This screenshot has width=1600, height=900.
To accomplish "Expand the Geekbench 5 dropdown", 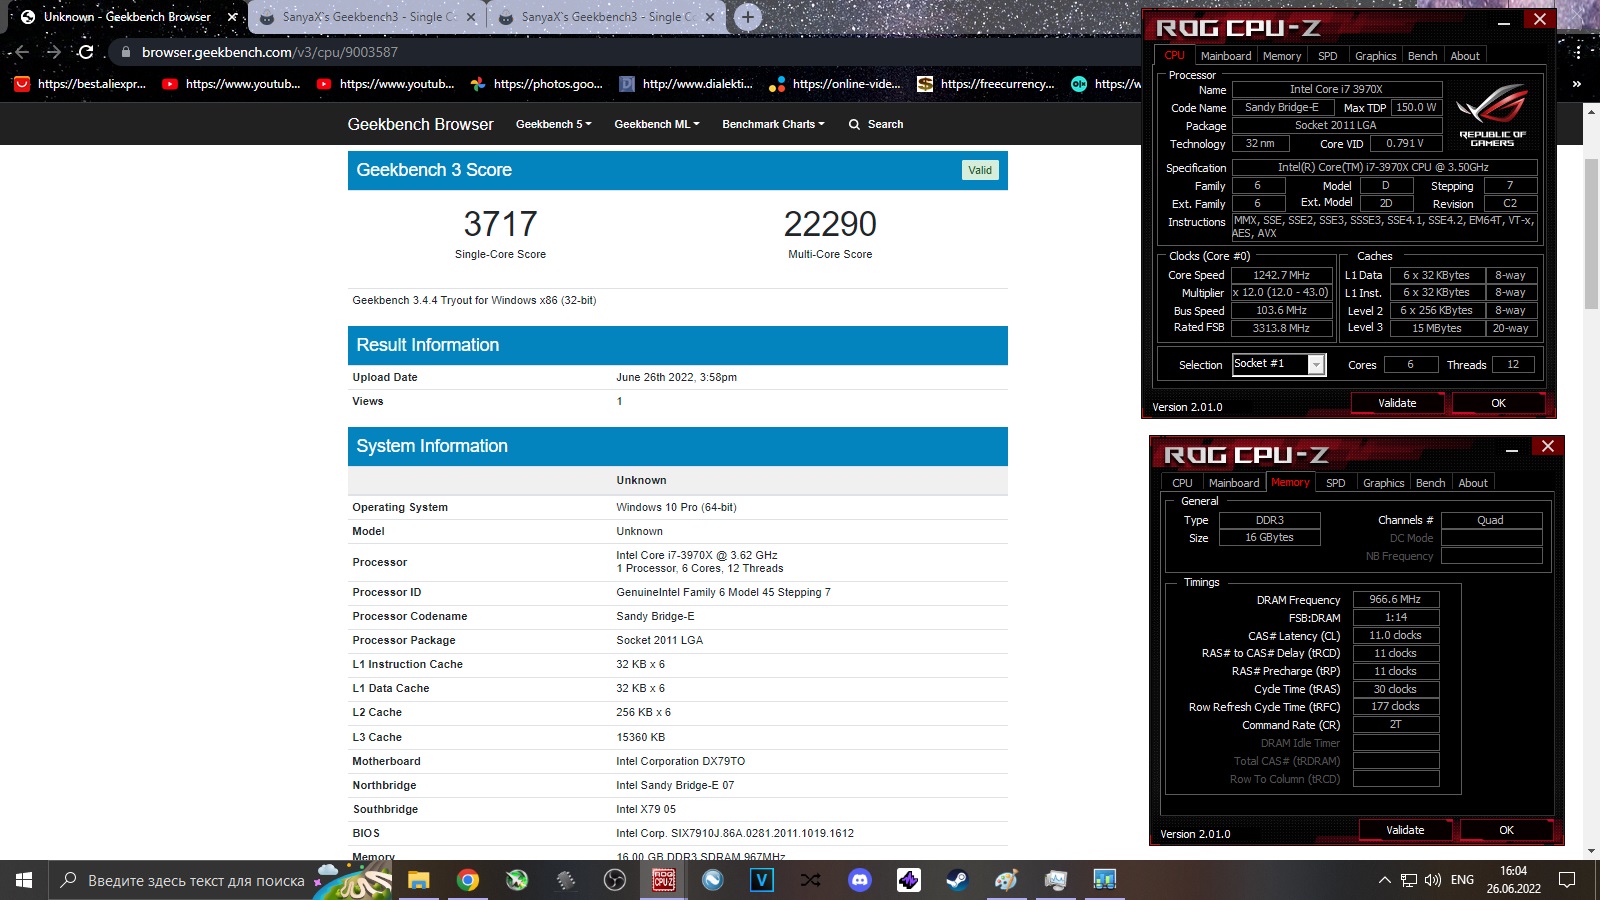I will click(x=554, y=124).
